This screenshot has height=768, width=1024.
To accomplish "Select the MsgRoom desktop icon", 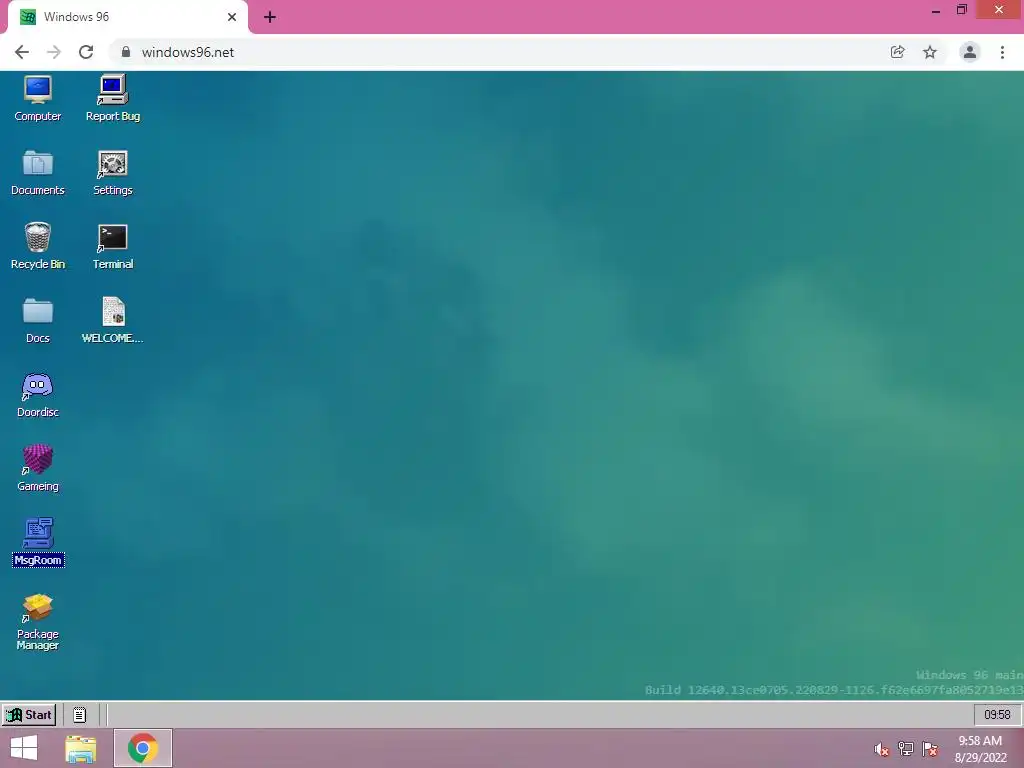I will click(38, 542).
